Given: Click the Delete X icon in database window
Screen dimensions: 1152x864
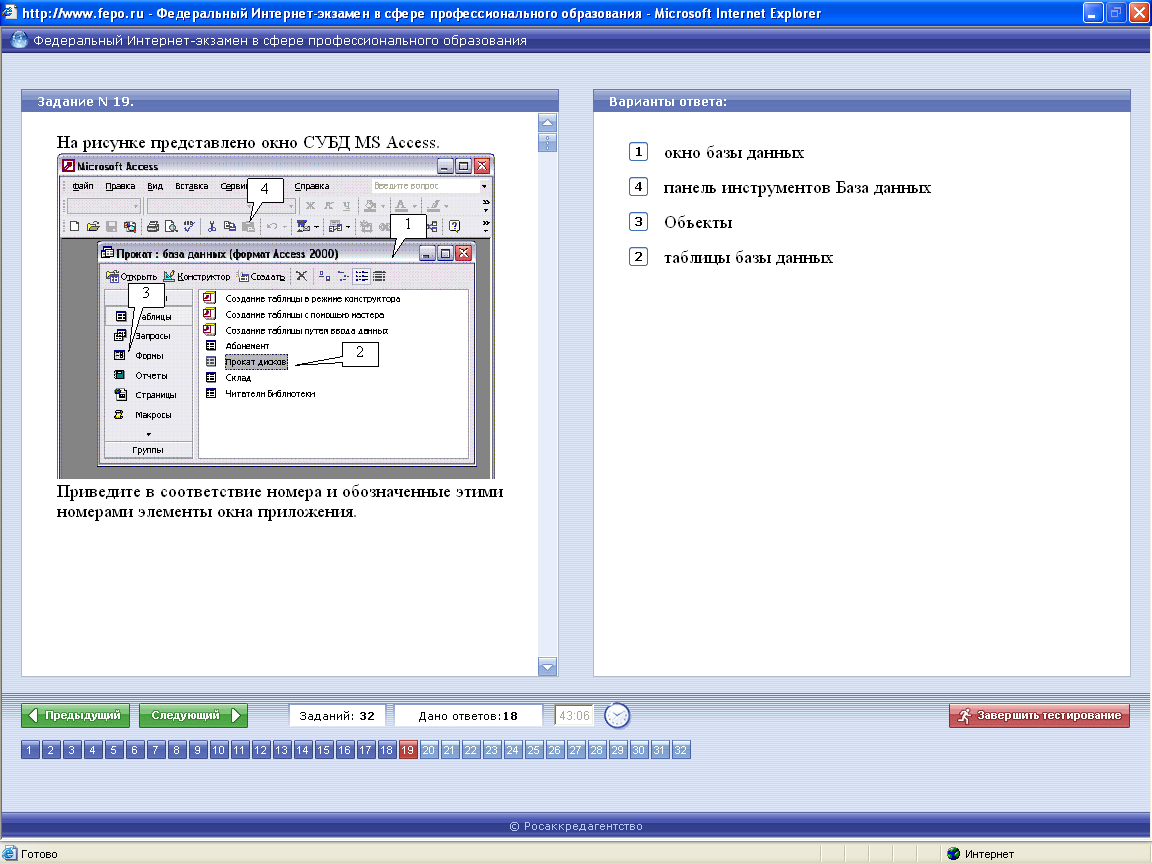Looking at the screenshot, I should point(301,276).
